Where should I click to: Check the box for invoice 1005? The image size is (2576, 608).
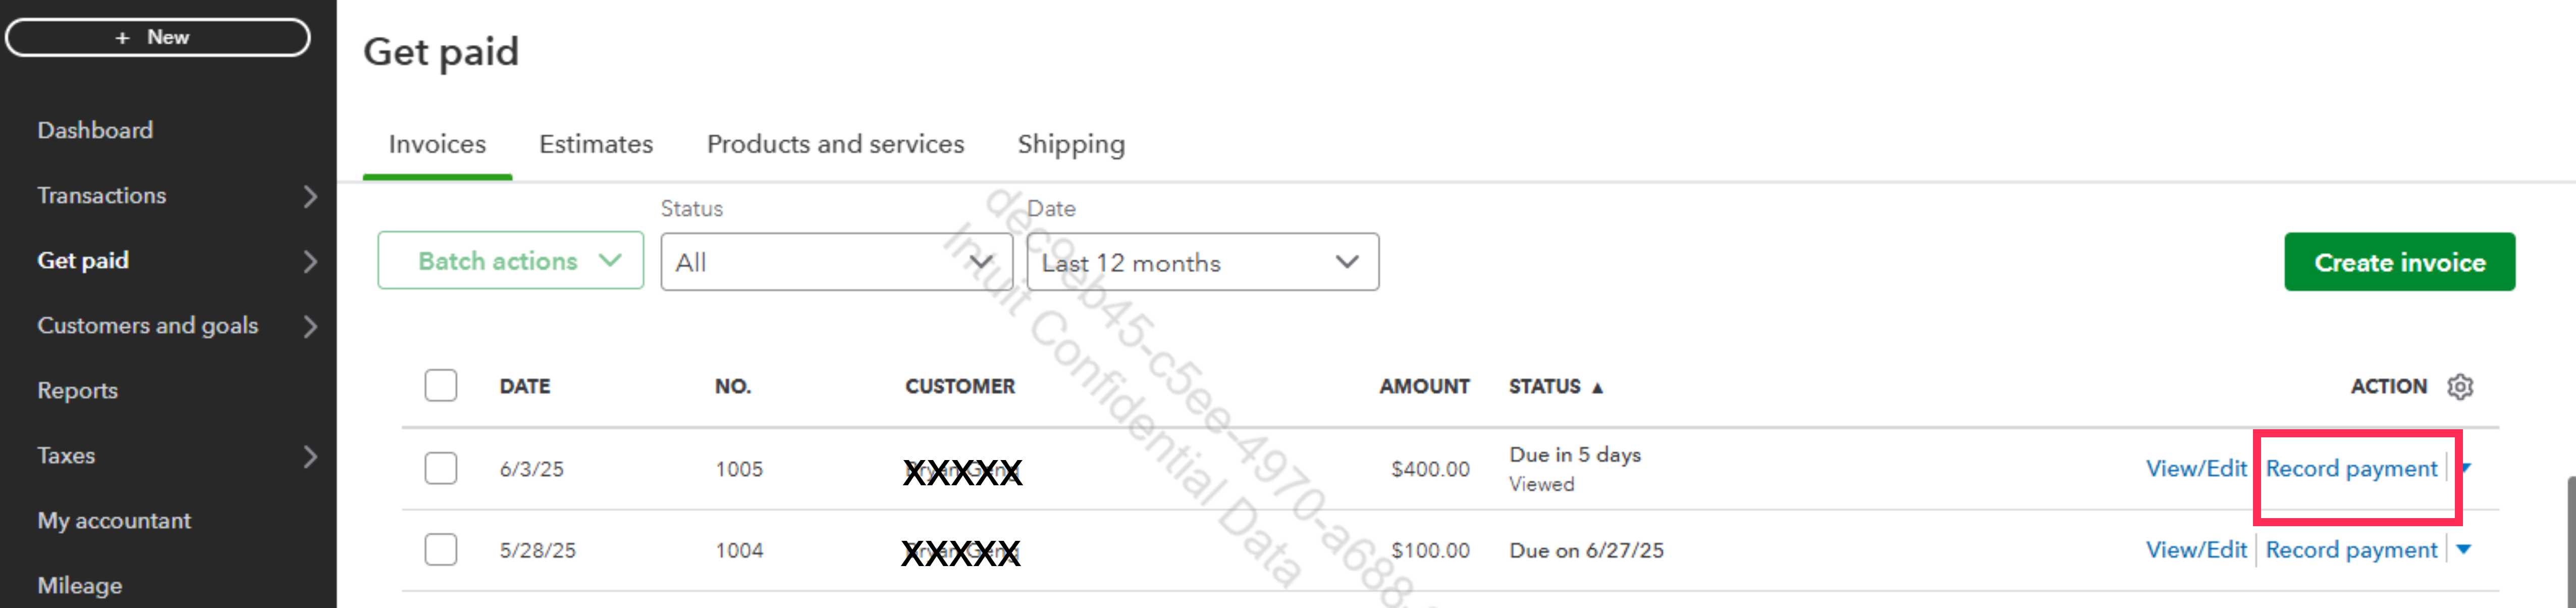[440, 468]
